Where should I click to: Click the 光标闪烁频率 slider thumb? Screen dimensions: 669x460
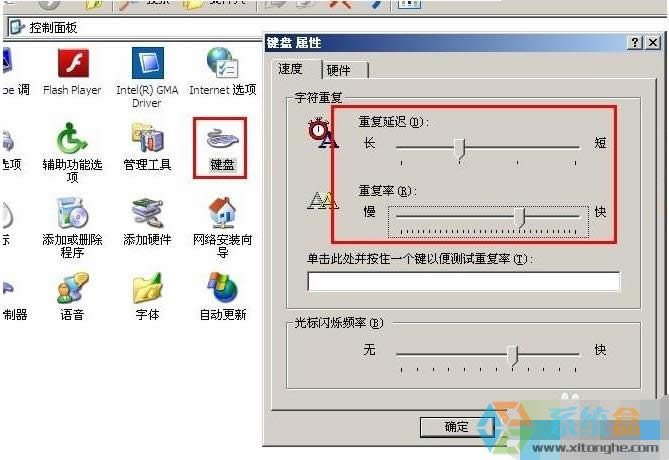coord(513,355)
